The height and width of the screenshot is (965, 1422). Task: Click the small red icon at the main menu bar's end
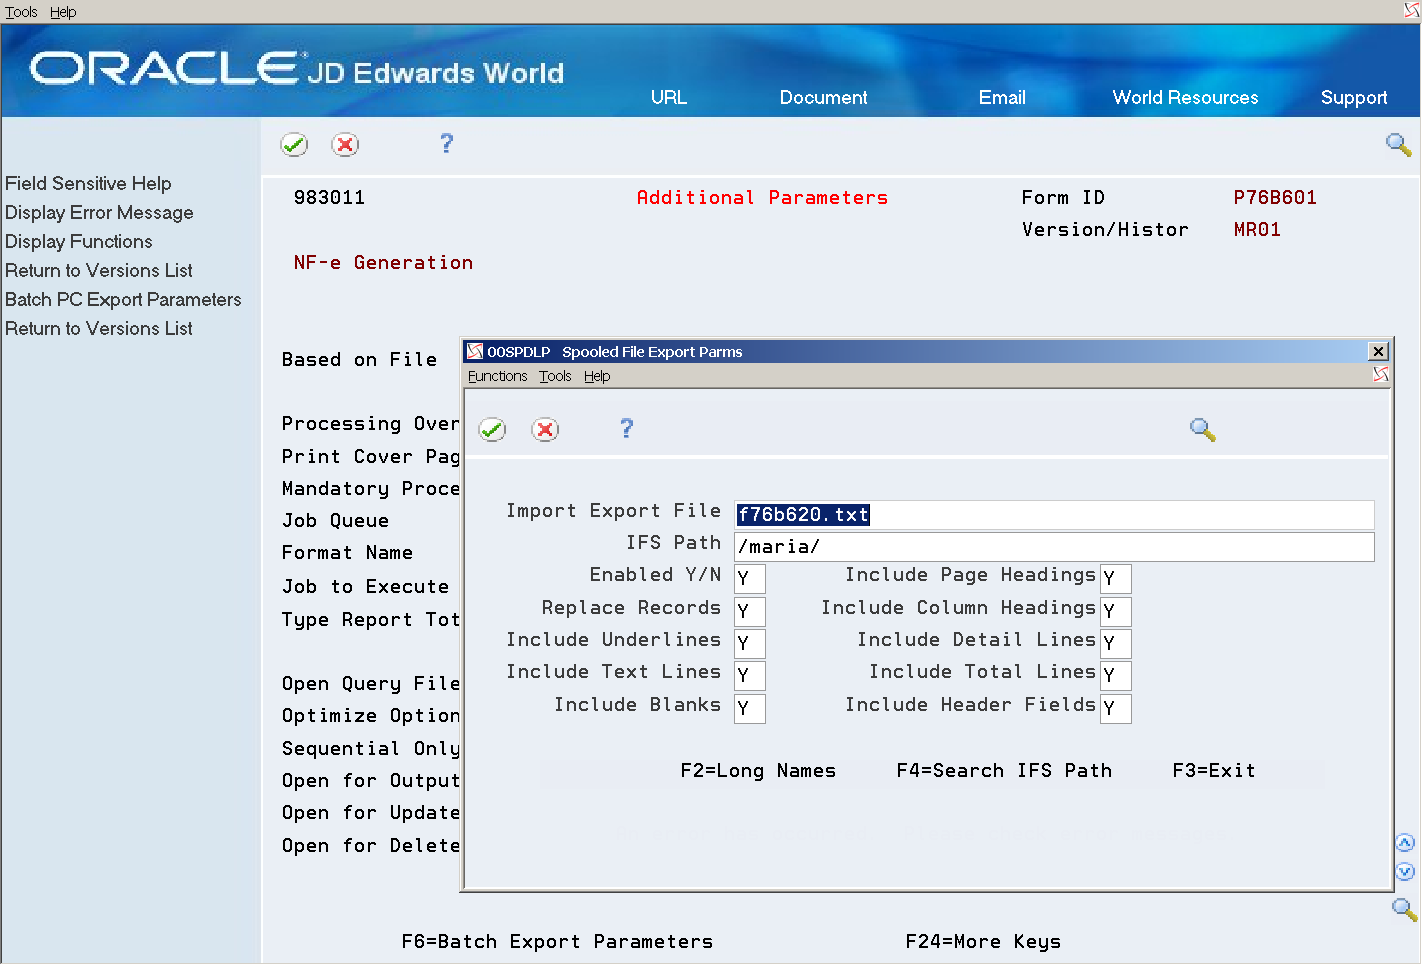pos(1412,11)
